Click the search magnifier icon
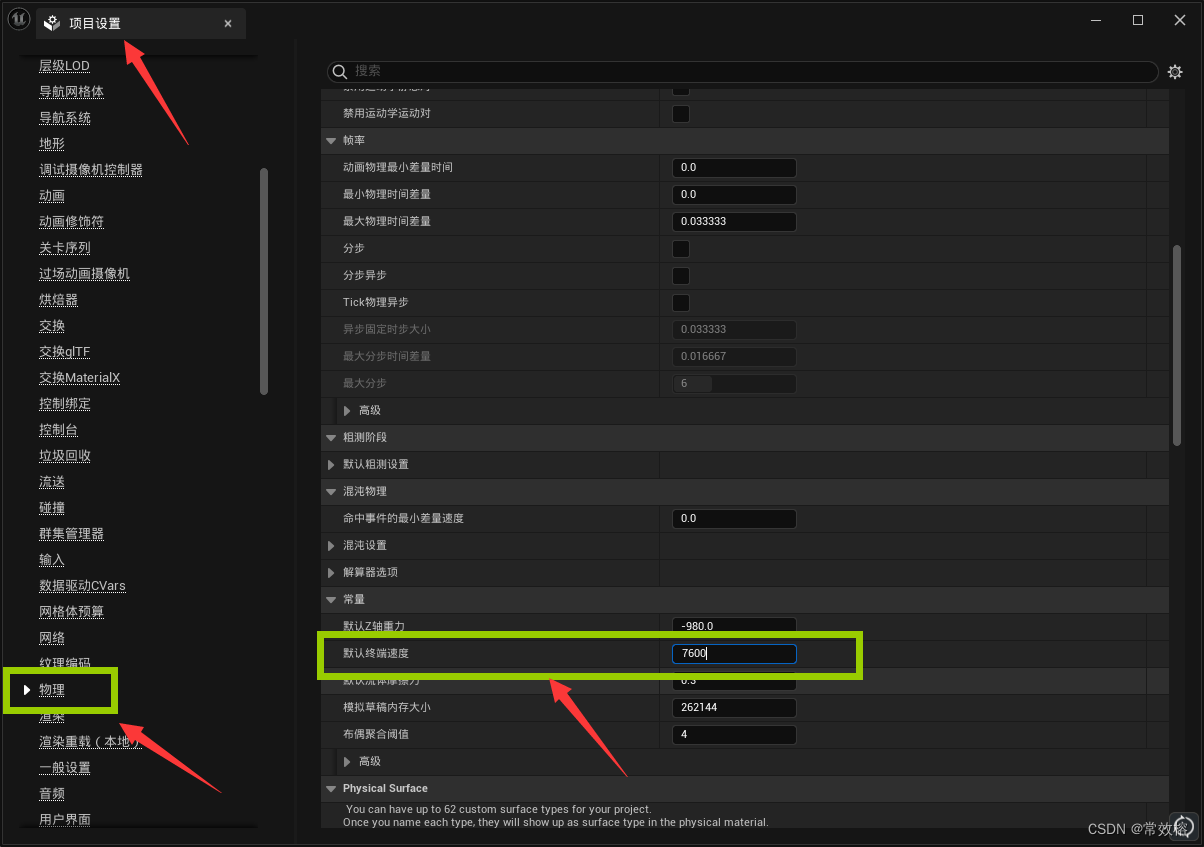The image size is (1204, 847). point(341,71)
